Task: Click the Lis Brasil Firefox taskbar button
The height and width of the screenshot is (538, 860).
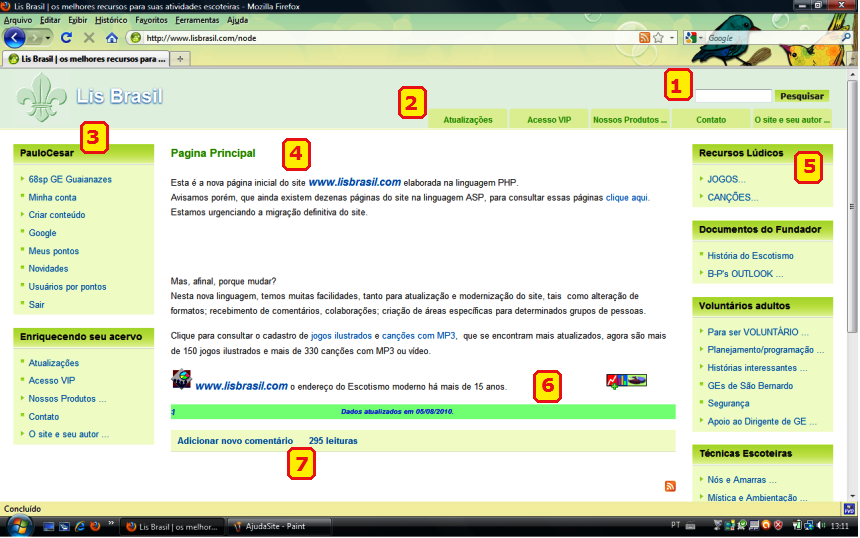Action: (x=172, y=526)
